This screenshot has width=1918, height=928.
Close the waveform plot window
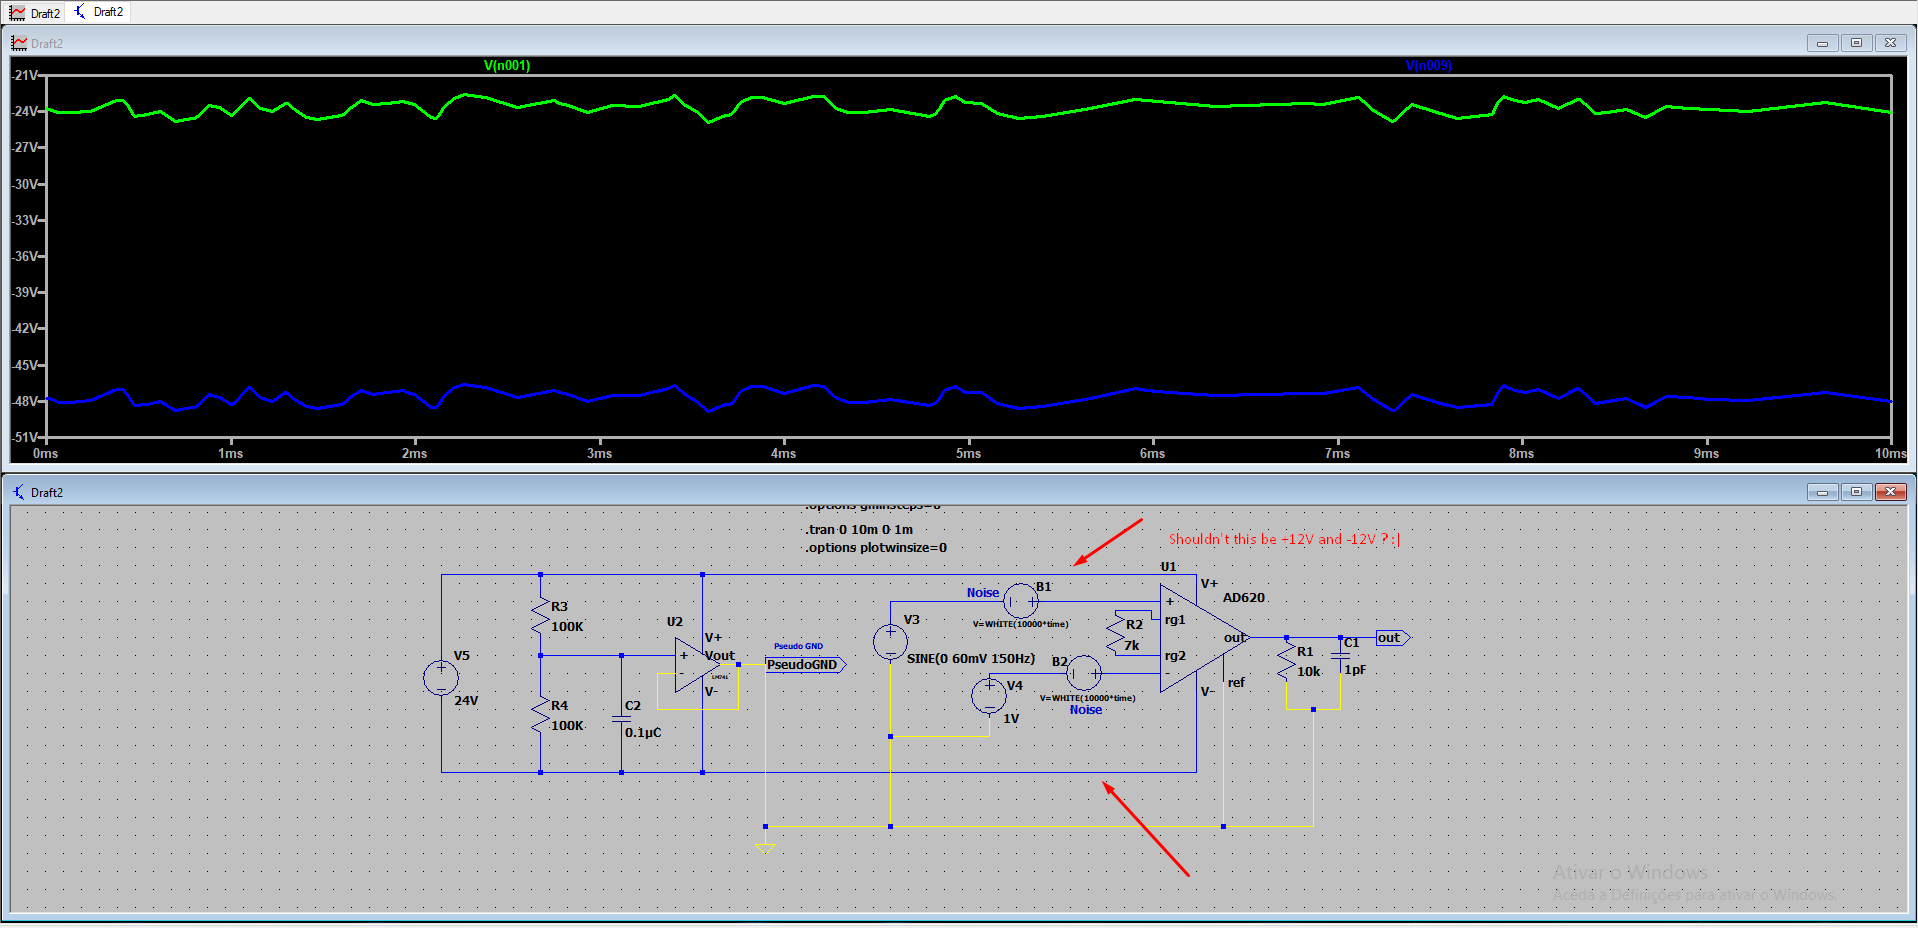[1890, 43]
